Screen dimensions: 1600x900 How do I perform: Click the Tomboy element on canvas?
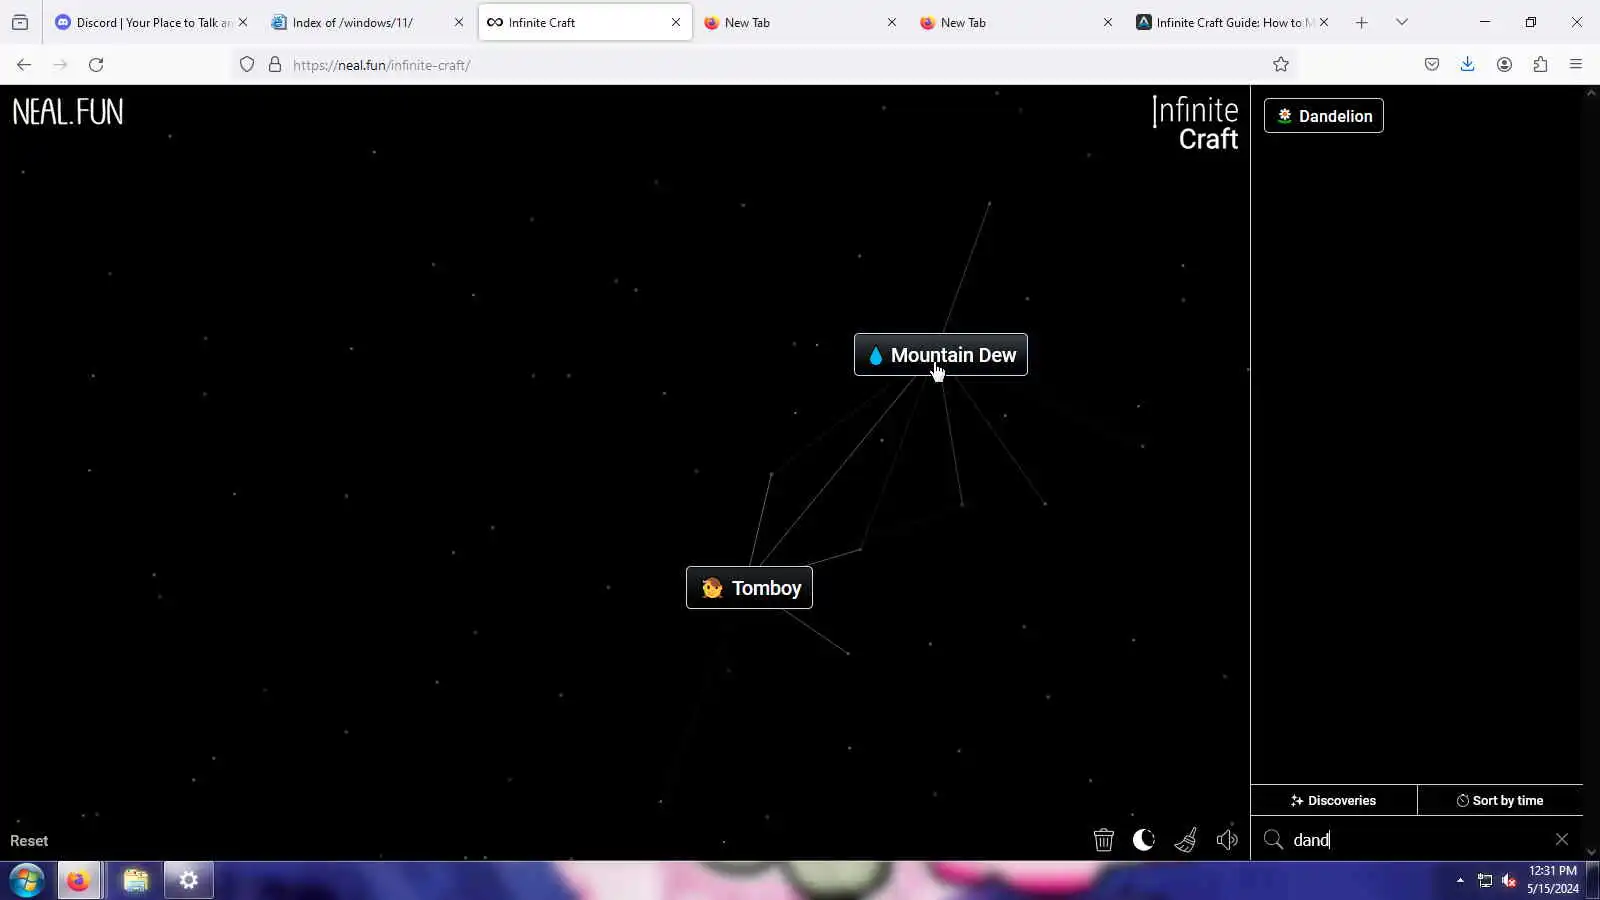coord(749,588)
